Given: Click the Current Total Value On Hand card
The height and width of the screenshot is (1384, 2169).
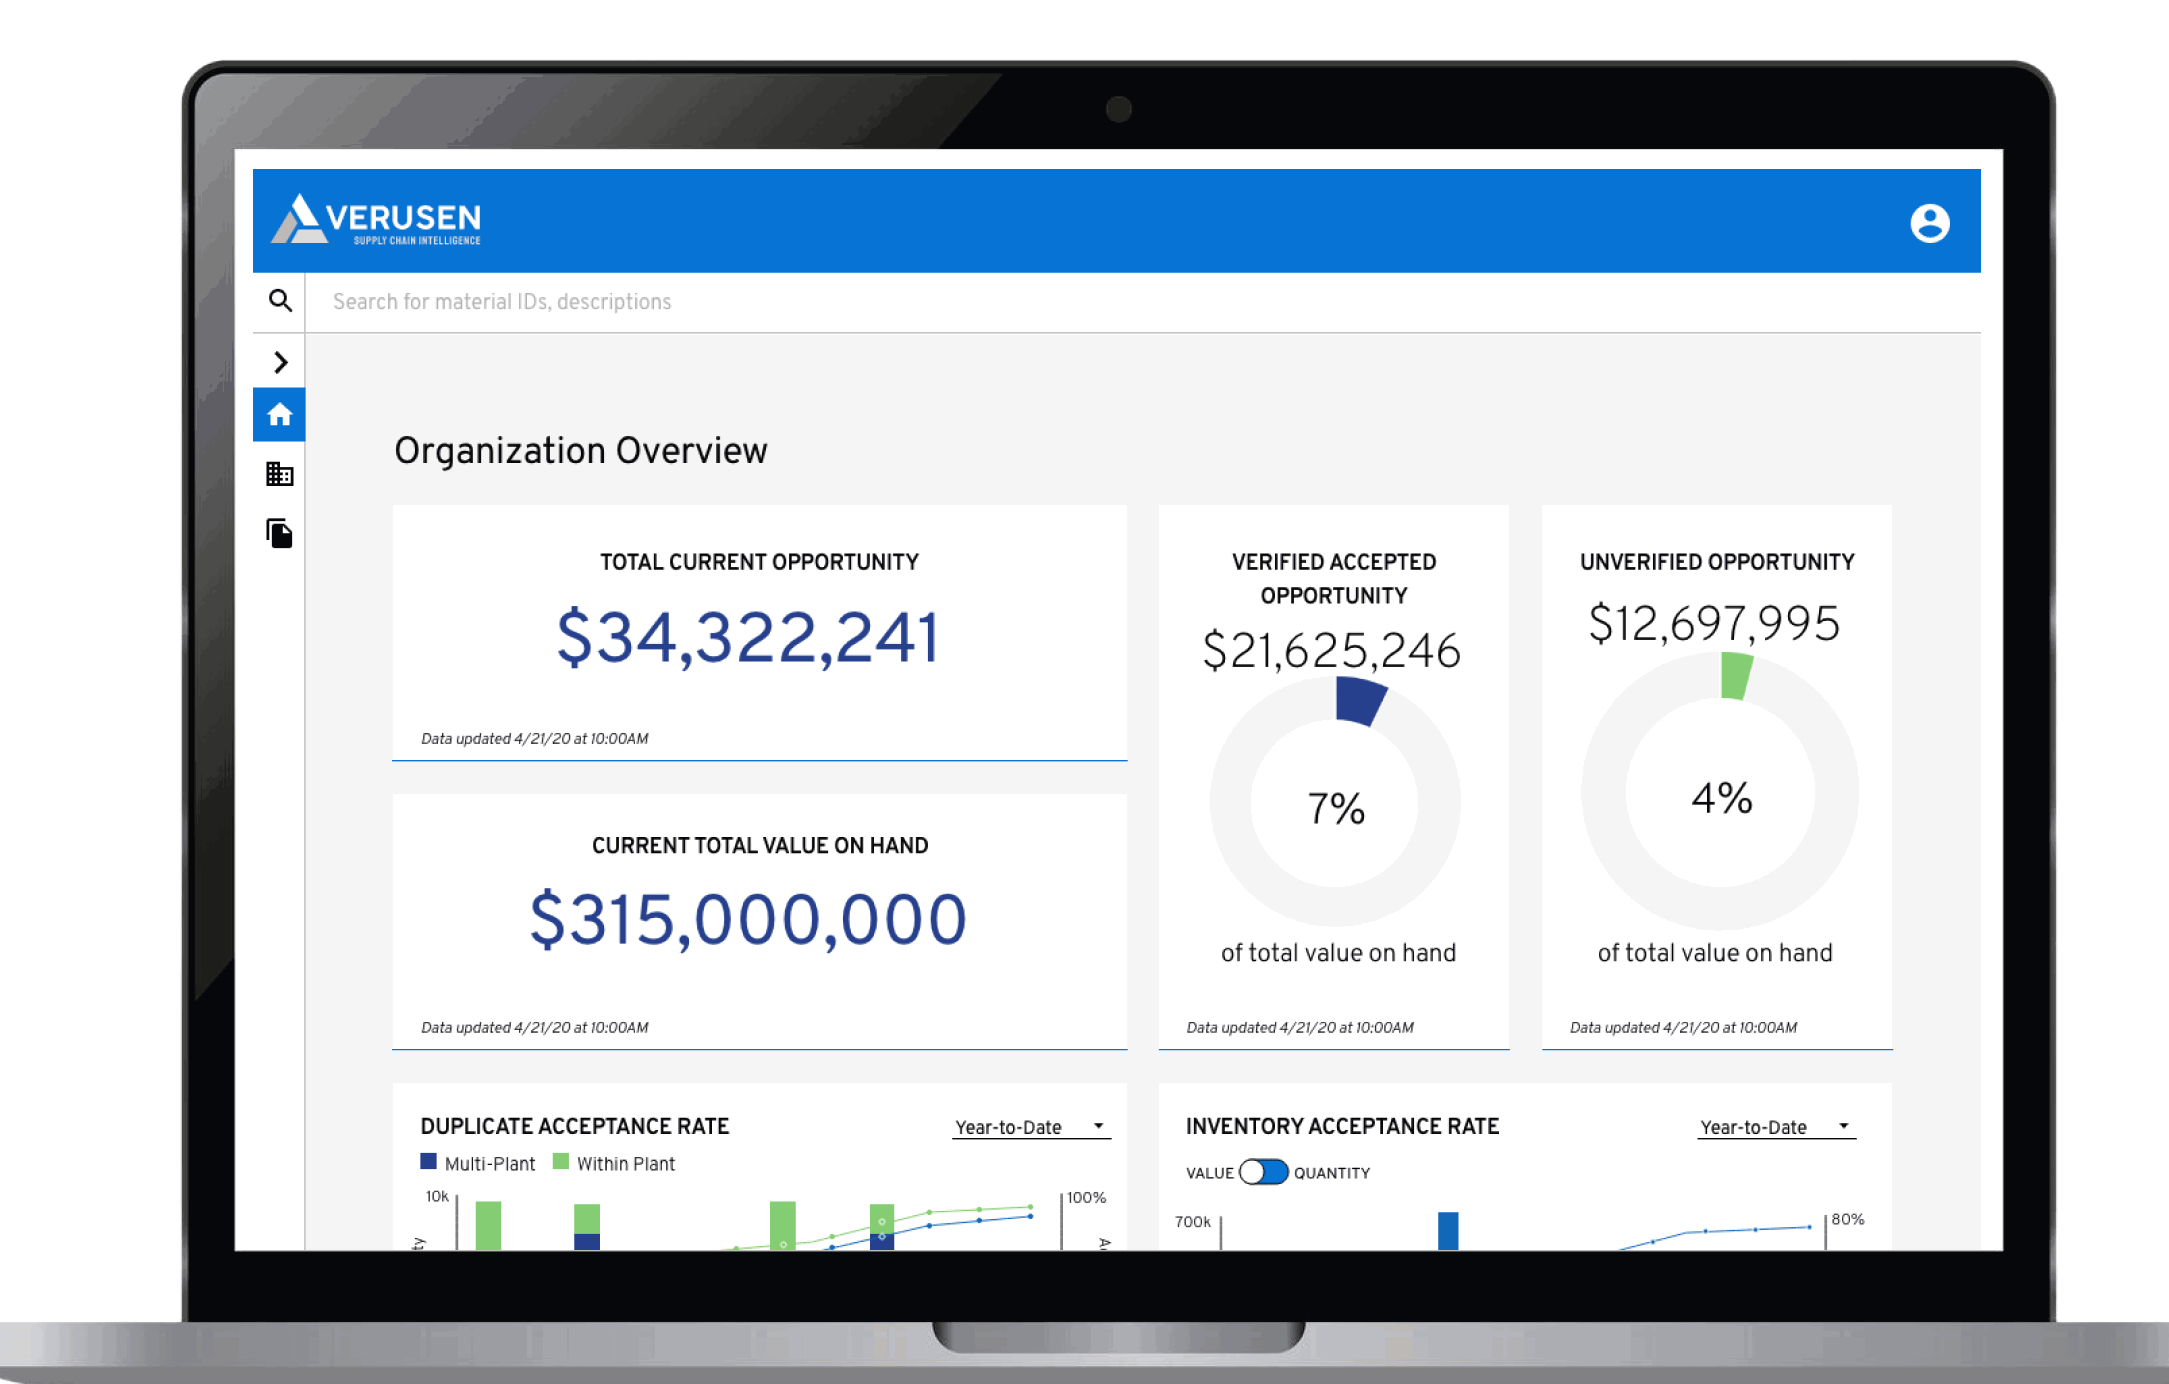Looking at the screenshot, I should [x=759, y=920].
